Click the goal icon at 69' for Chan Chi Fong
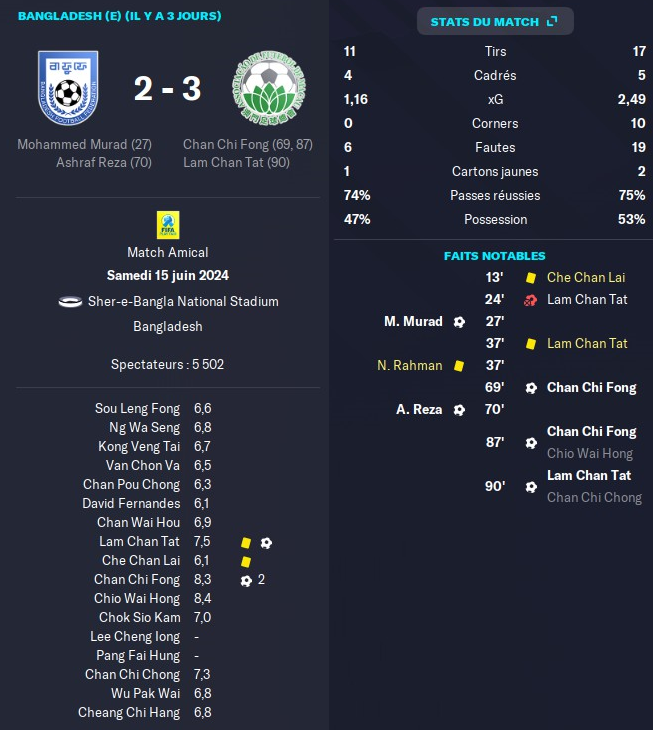This screenshot has height=730, width=653. pos(530,387)
